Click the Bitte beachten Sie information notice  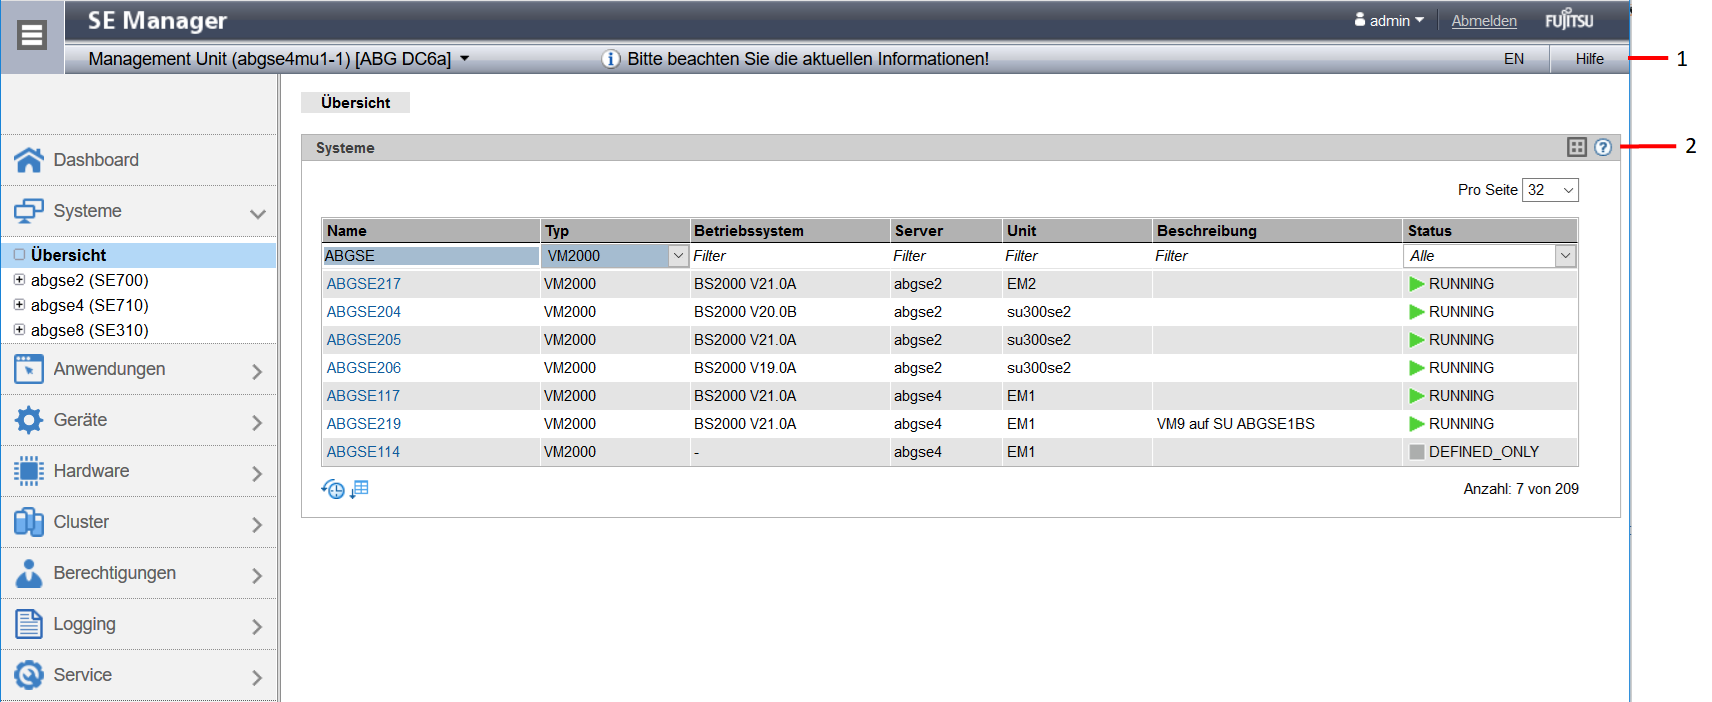tap(808, 59)
